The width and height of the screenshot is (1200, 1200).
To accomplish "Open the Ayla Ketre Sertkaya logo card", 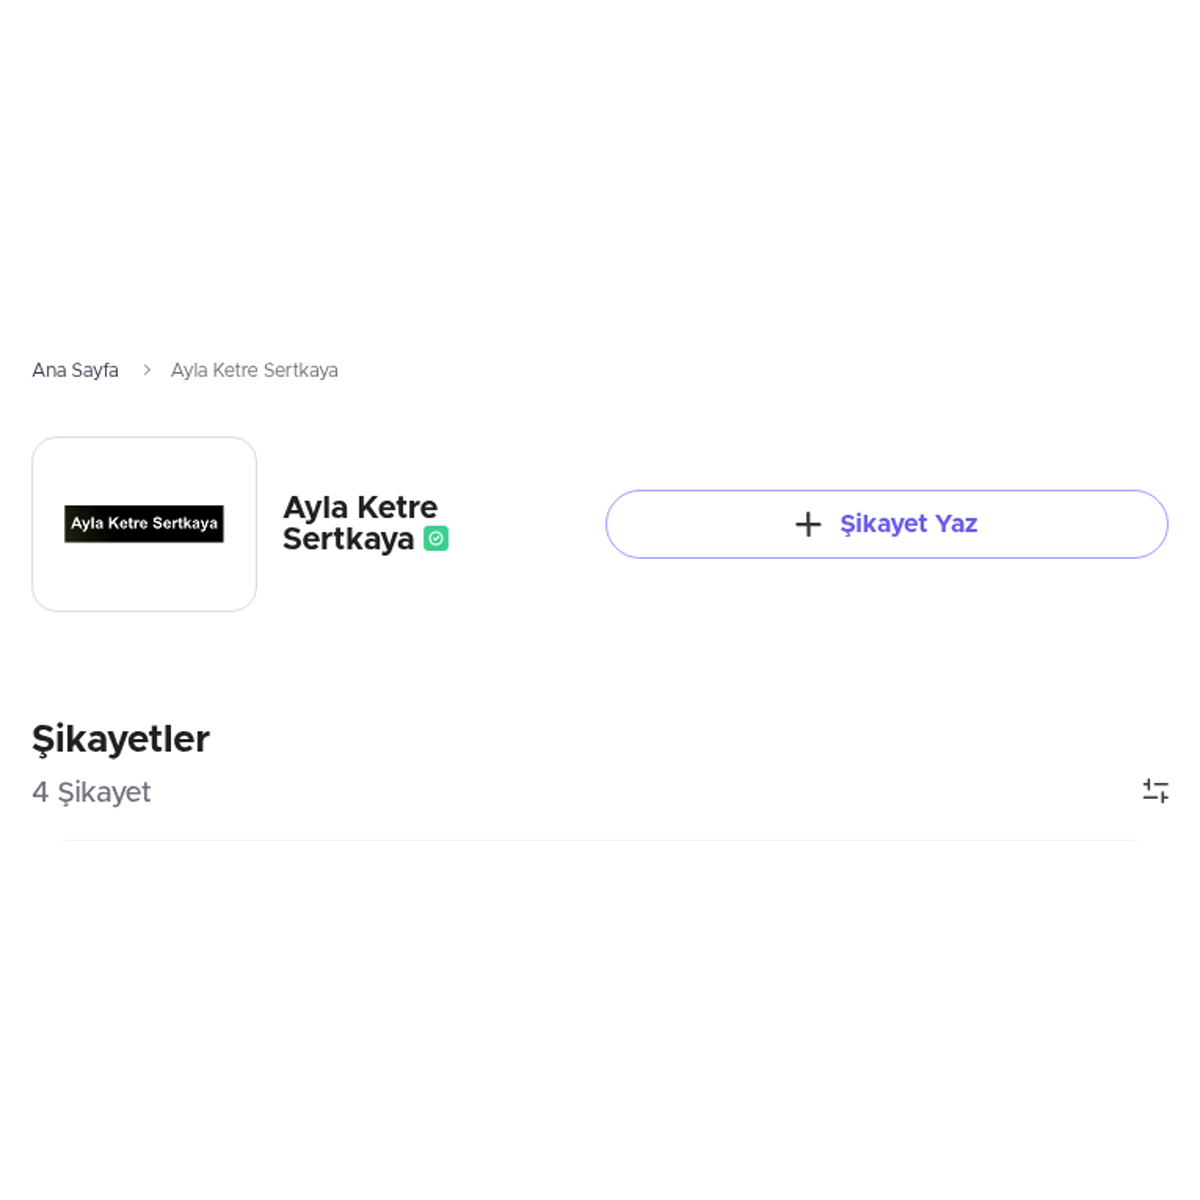I will [x=144, y=524].
